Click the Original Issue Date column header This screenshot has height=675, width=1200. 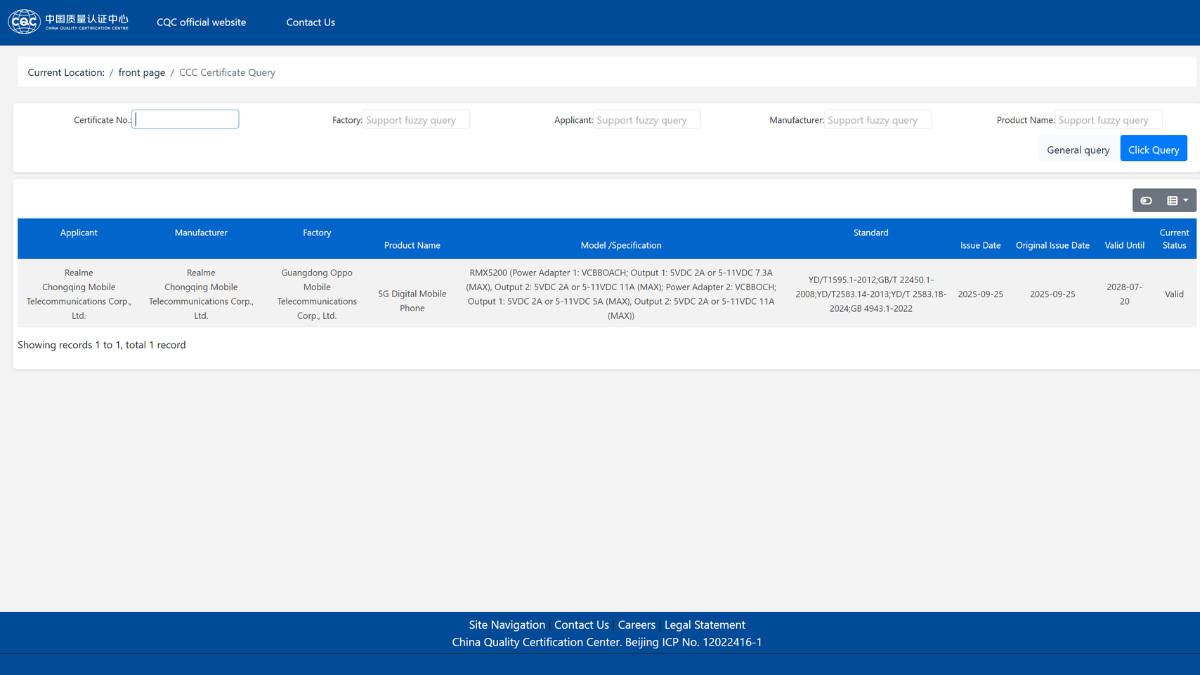pyautogui.click(x=1053, y=245)
